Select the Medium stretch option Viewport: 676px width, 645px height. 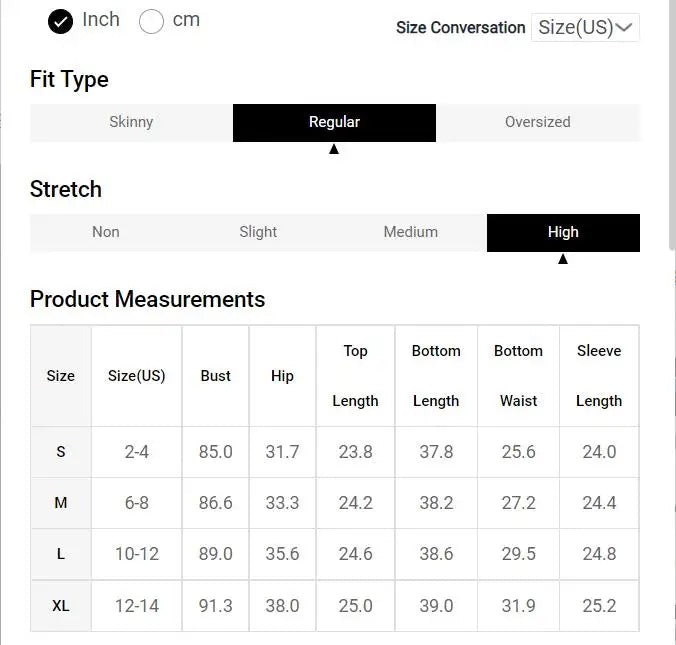tap(411, 233)
